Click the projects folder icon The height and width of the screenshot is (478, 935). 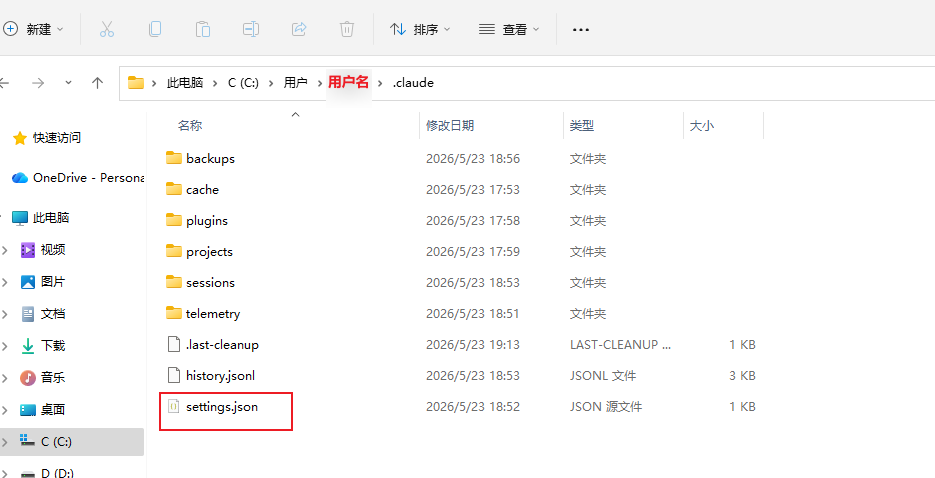174,251
